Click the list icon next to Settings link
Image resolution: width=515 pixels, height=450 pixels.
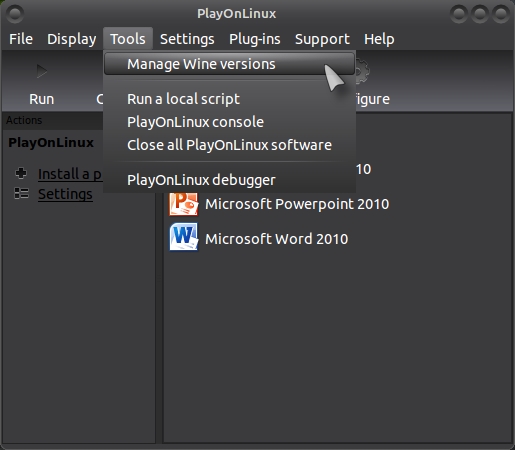pyautogui.click(x=21, y=194)
